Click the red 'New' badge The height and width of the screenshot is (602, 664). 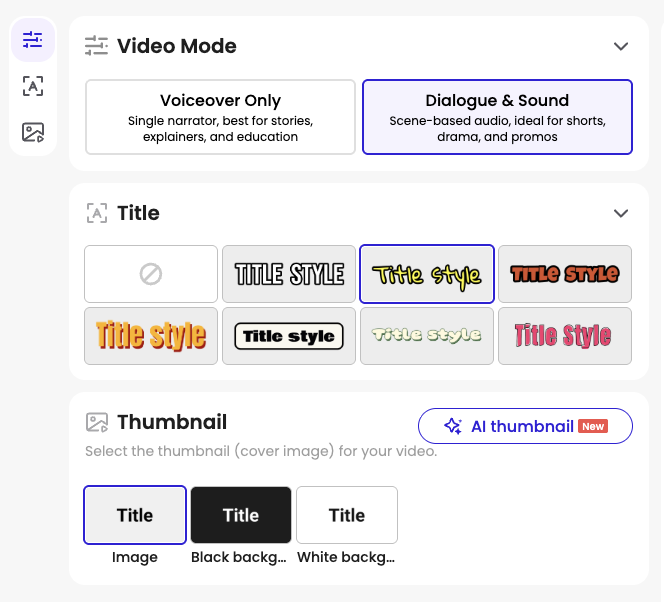click(593, 426)
